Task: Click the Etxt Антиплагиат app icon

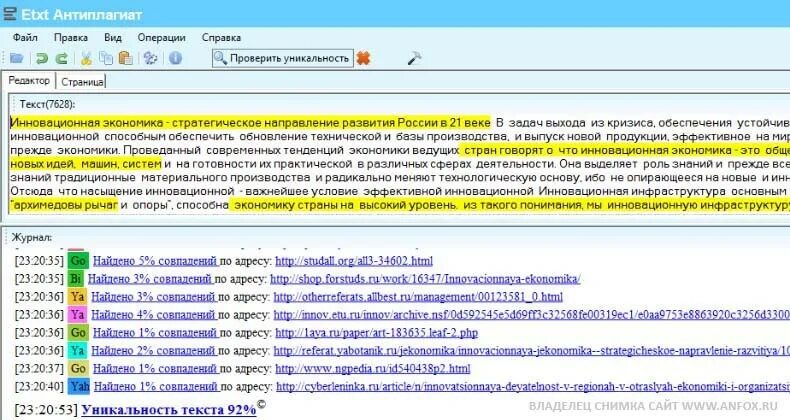Action: pyautogui.click(x=10, y=14)
